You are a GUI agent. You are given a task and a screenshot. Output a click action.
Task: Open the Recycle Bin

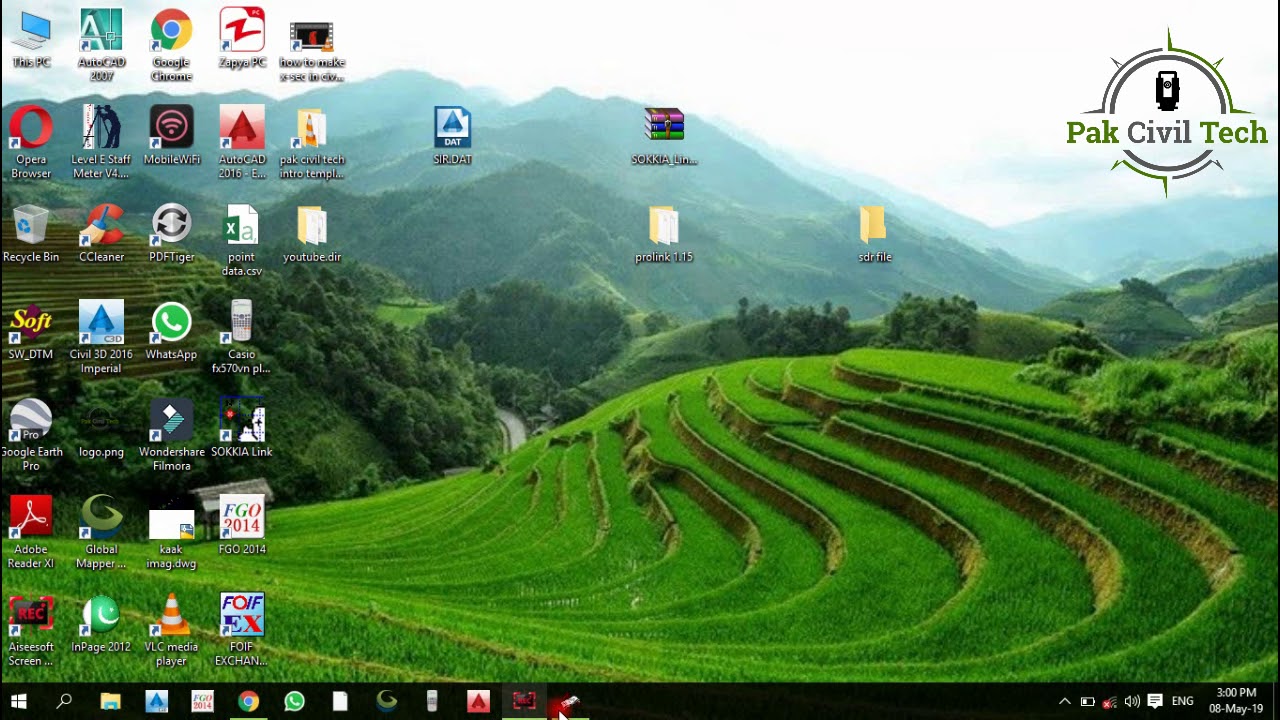point(31,234)
